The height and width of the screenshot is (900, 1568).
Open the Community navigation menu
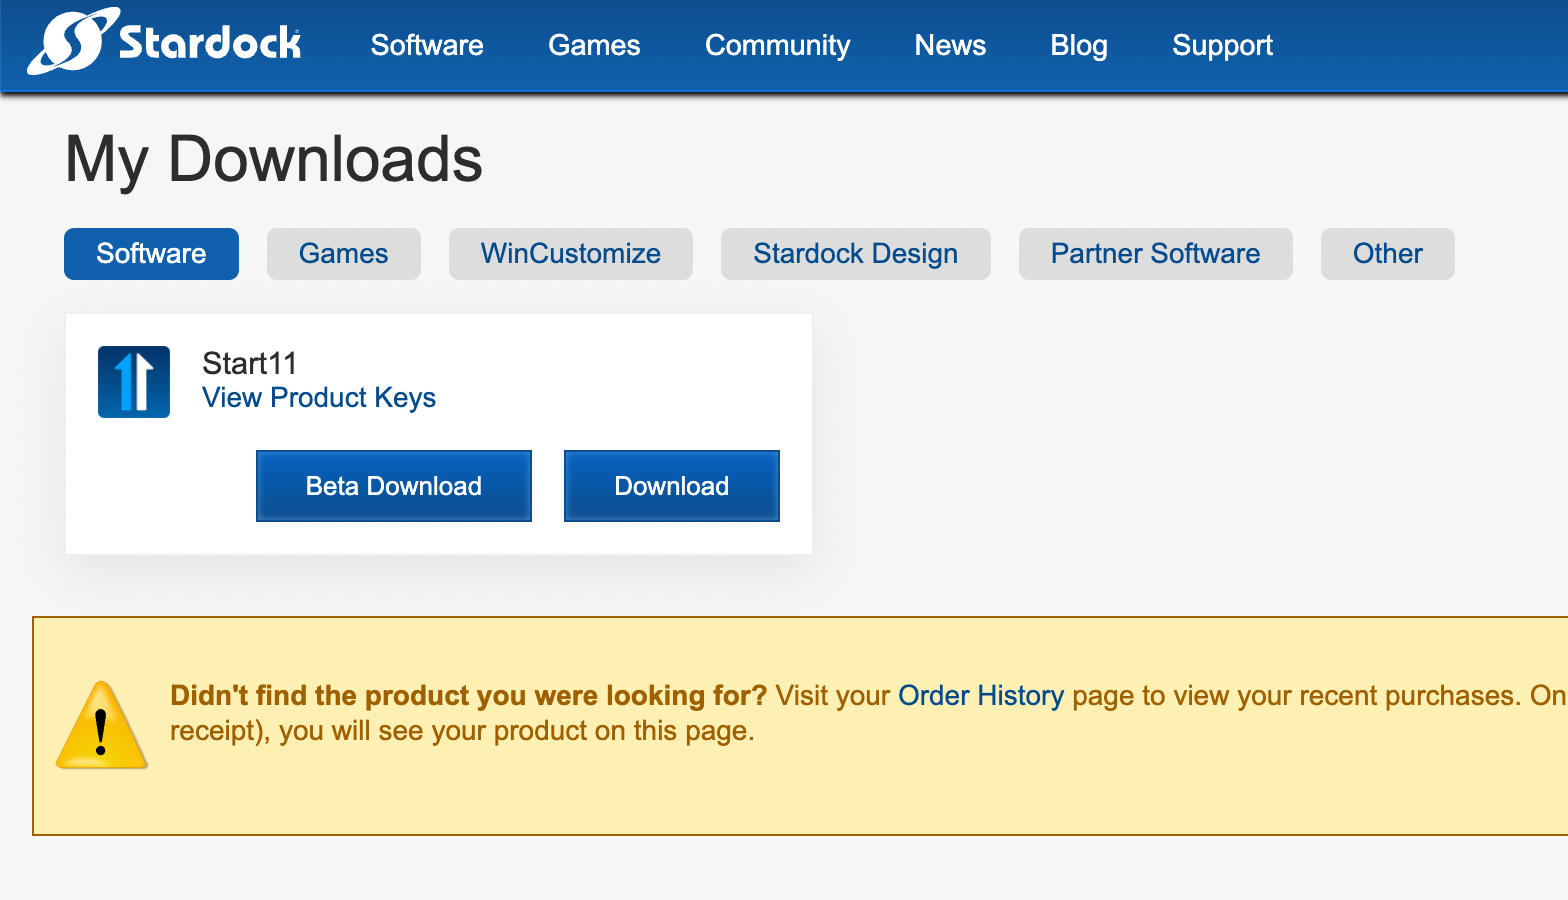pyautogui.click(x=778, y=45)
